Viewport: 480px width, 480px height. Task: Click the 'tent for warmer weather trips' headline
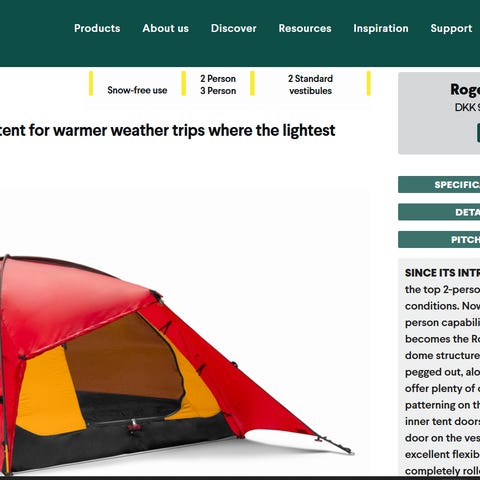167,130
